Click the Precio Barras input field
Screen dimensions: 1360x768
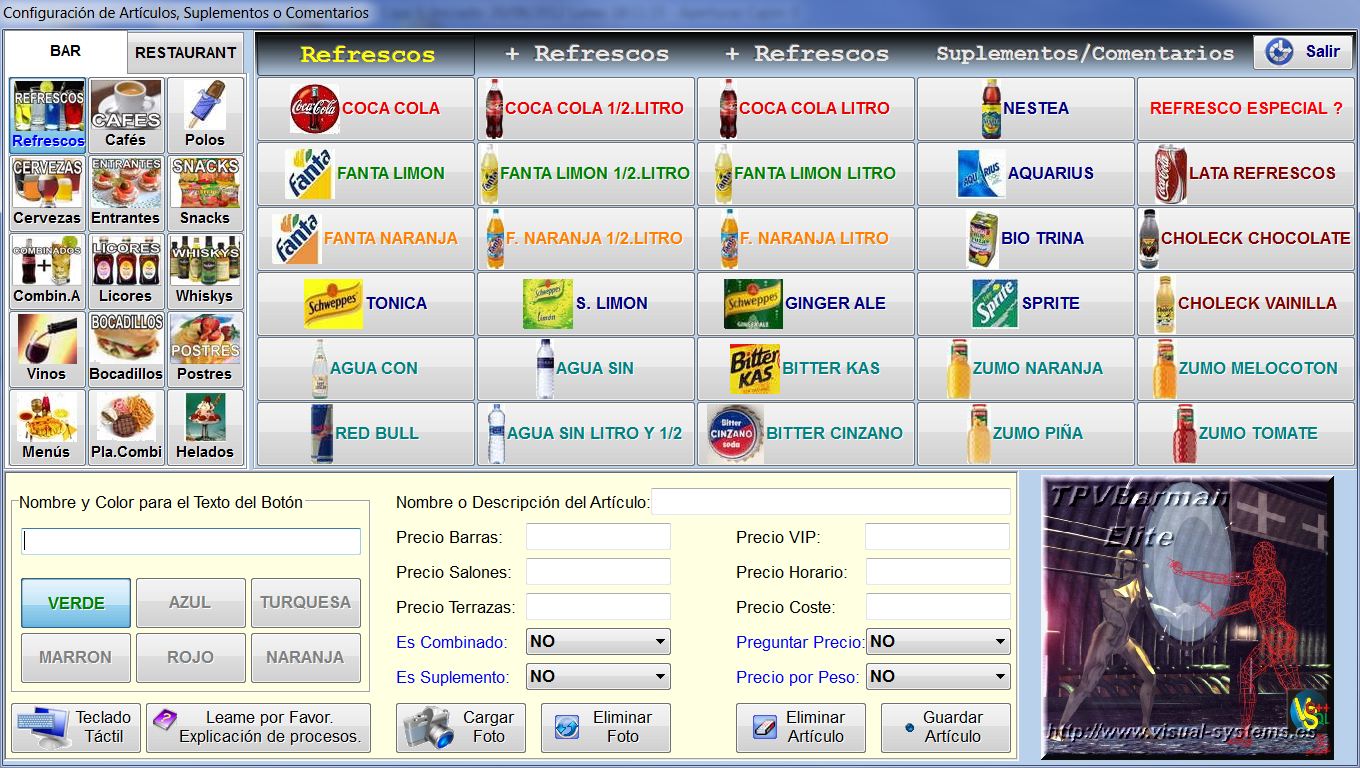click(x=598, y=537)
